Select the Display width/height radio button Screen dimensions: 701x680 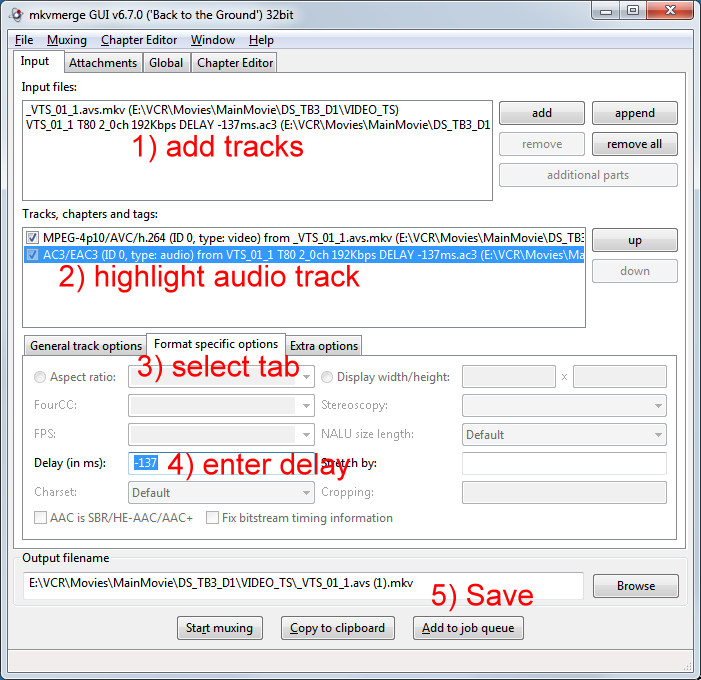[x=327, y=377]
